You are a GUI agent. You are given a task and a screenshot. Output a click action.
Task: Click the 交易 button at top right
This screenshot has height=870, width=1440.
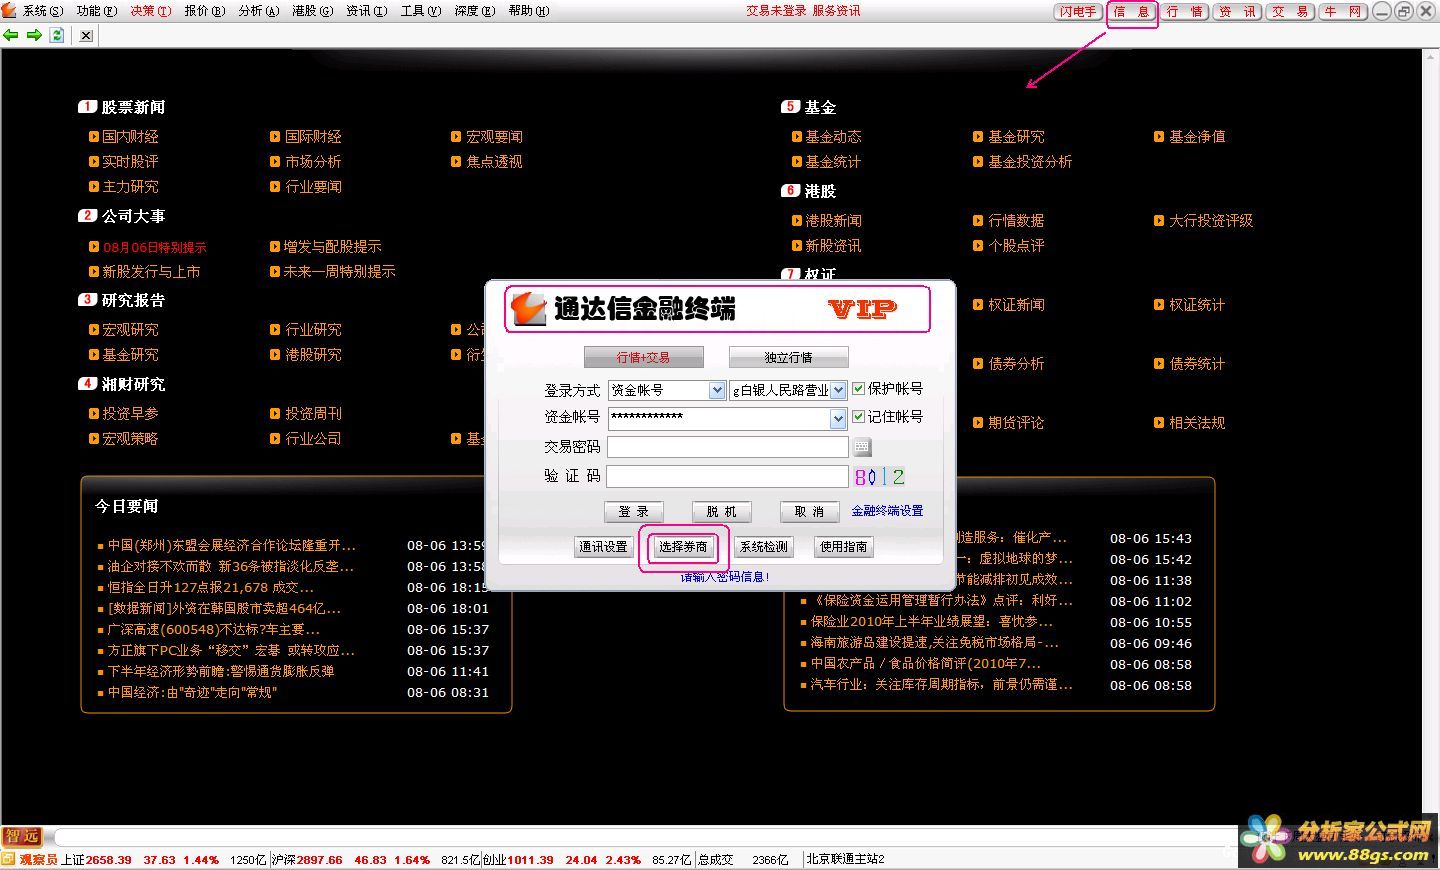pyautogui.click(x=1290, y=12)
